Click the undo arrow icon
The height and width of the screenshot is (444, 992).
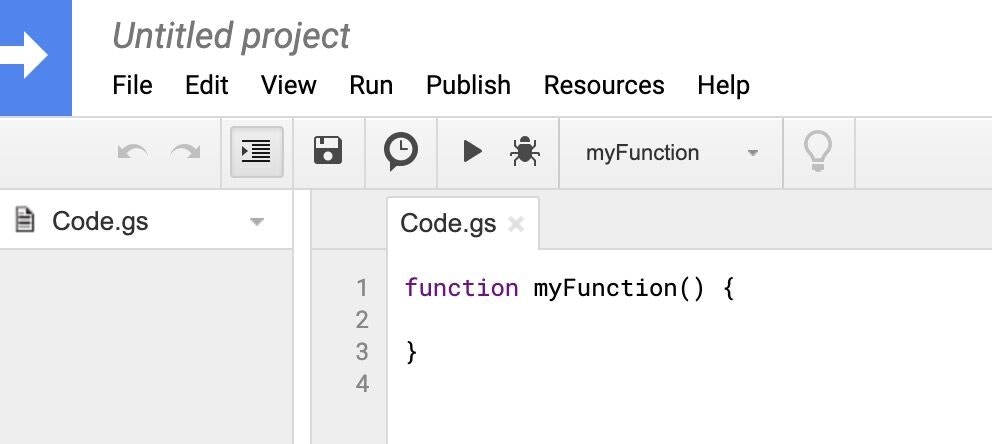point(133,152)
